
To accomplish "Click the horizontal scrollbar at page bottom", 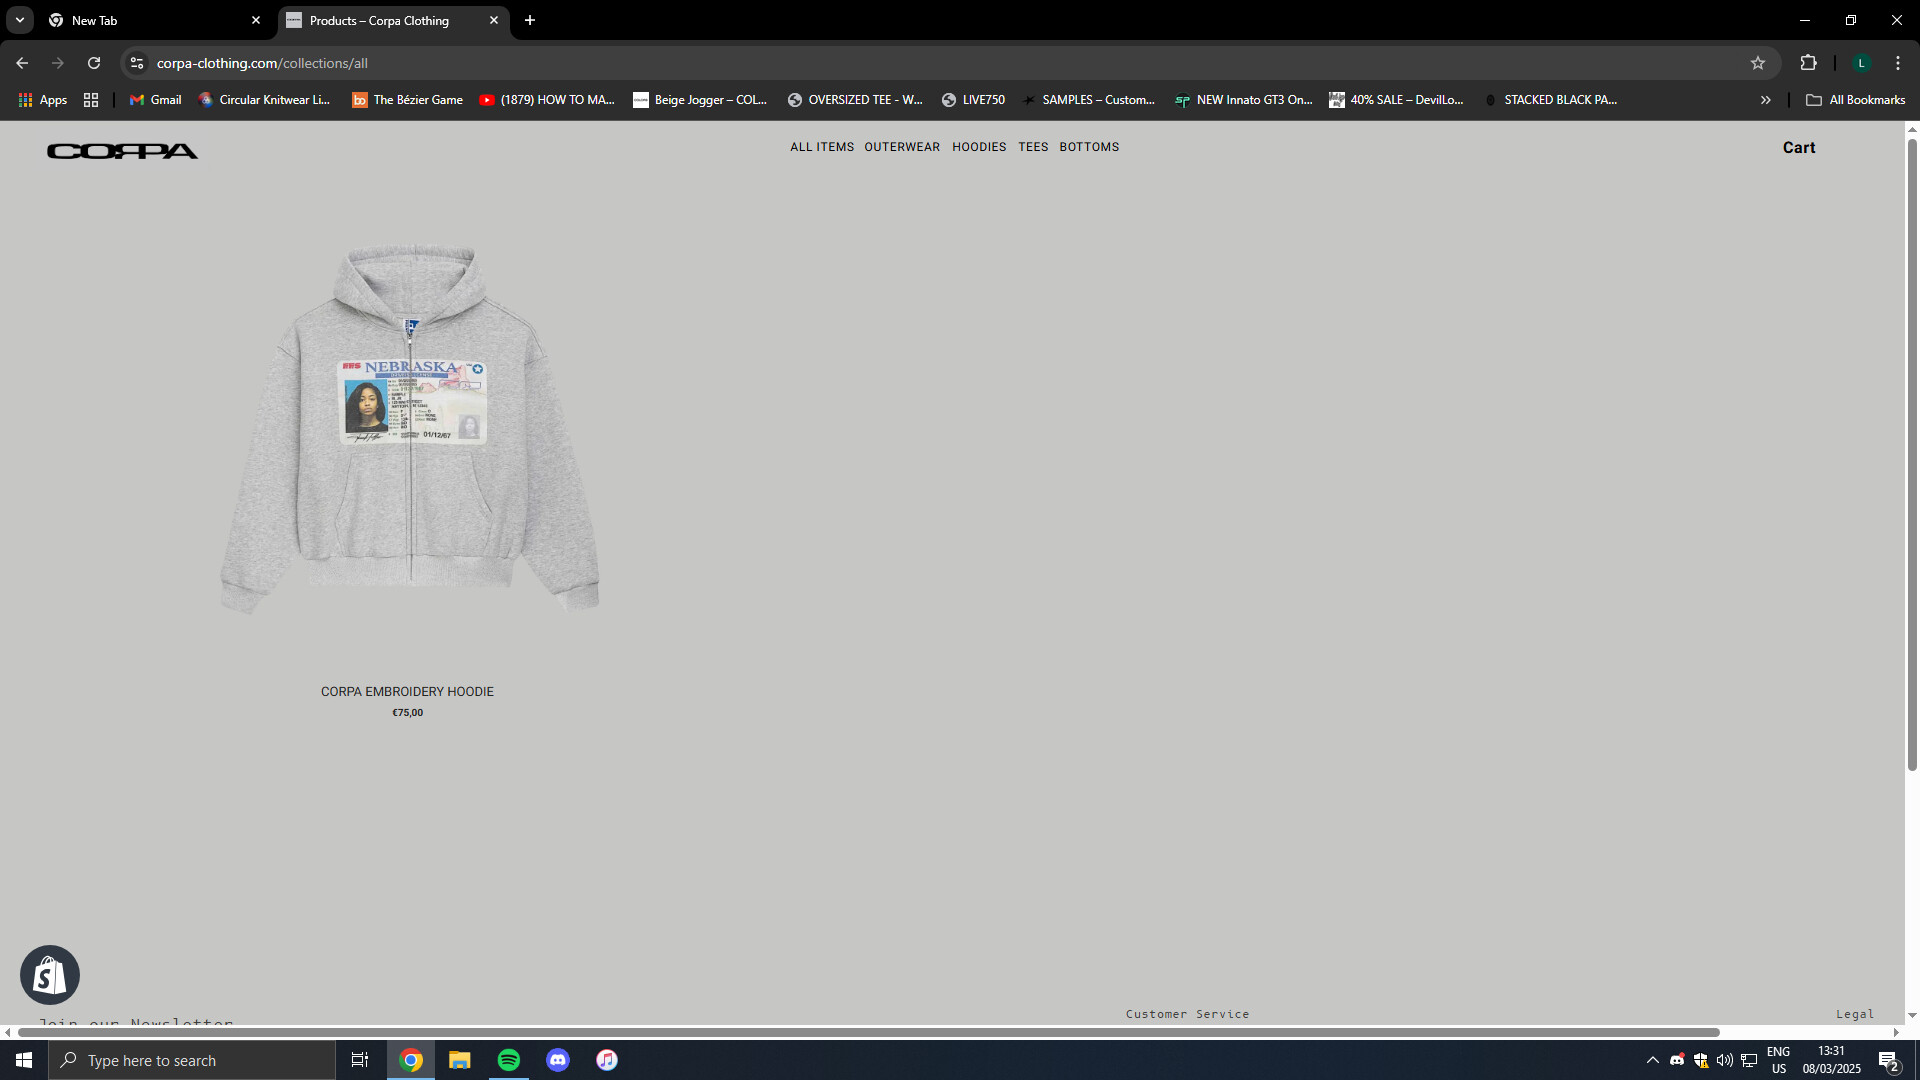I will pyautogui.click(x=868, y=1032).
